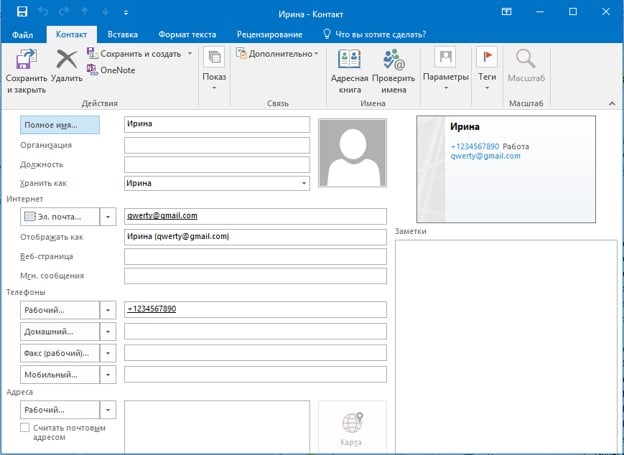Switch to the Контакт tab
Screen dimensions: 624x455
pos(72,35)
